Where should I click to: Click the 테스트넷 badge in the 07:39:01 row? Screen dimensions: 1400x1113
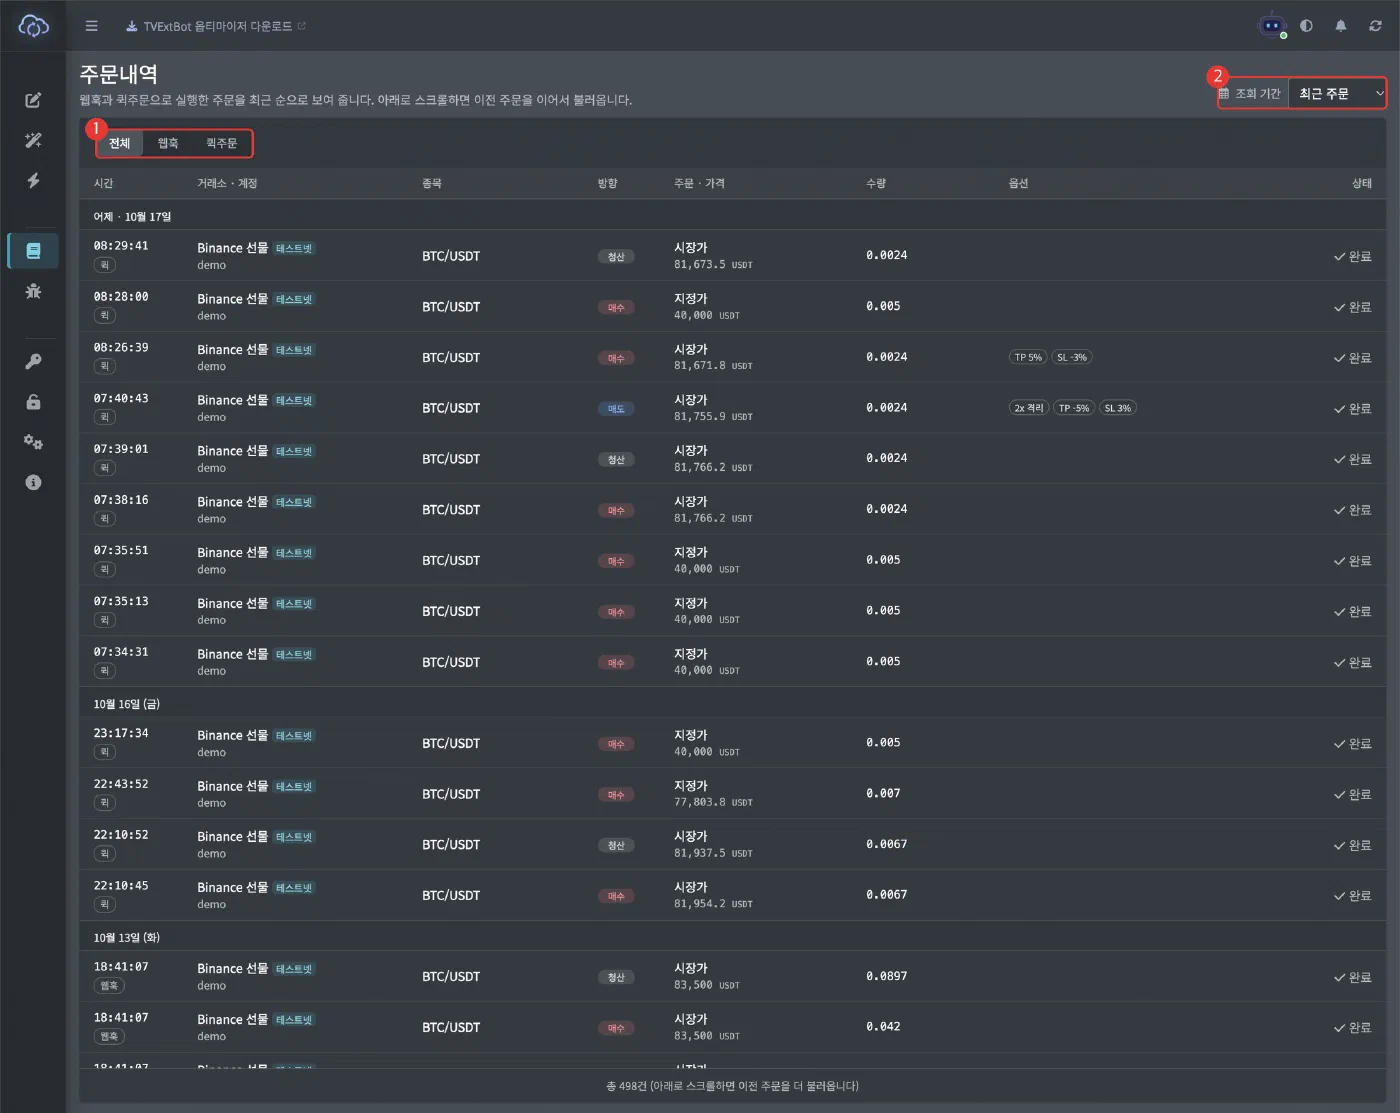(294, 451)
